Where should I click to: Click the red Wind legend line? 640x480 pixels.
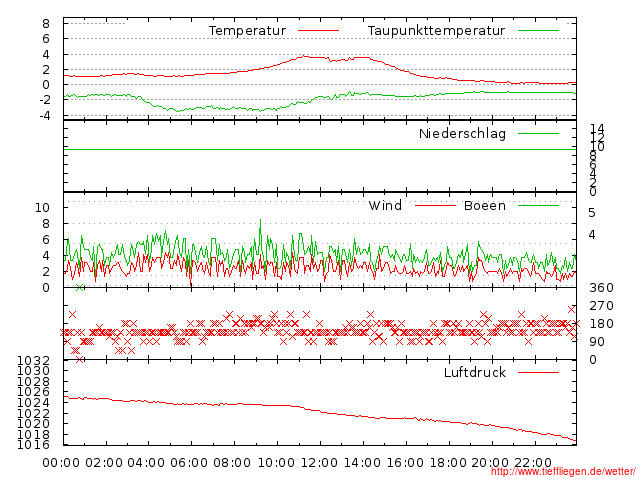click(435, 205)
